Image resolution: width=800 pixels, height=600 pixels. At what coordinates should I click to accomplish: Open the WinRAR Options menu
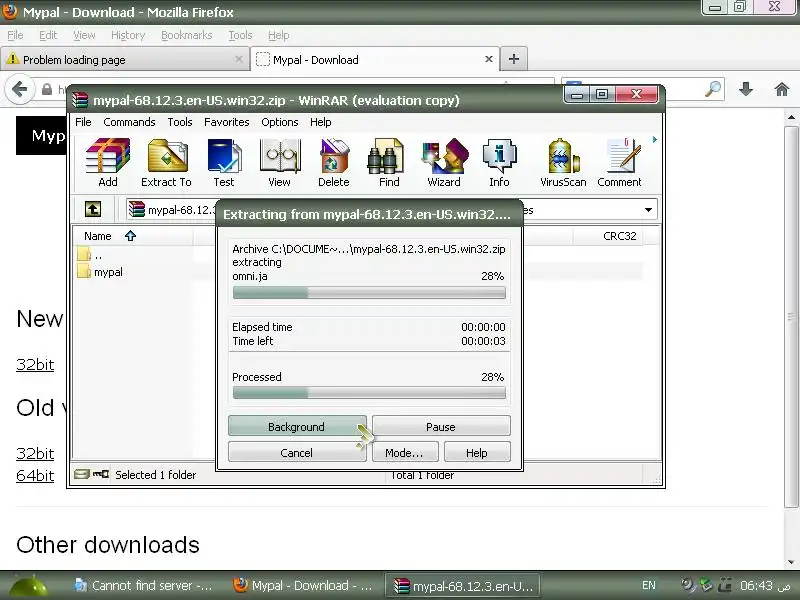(280, 122)
